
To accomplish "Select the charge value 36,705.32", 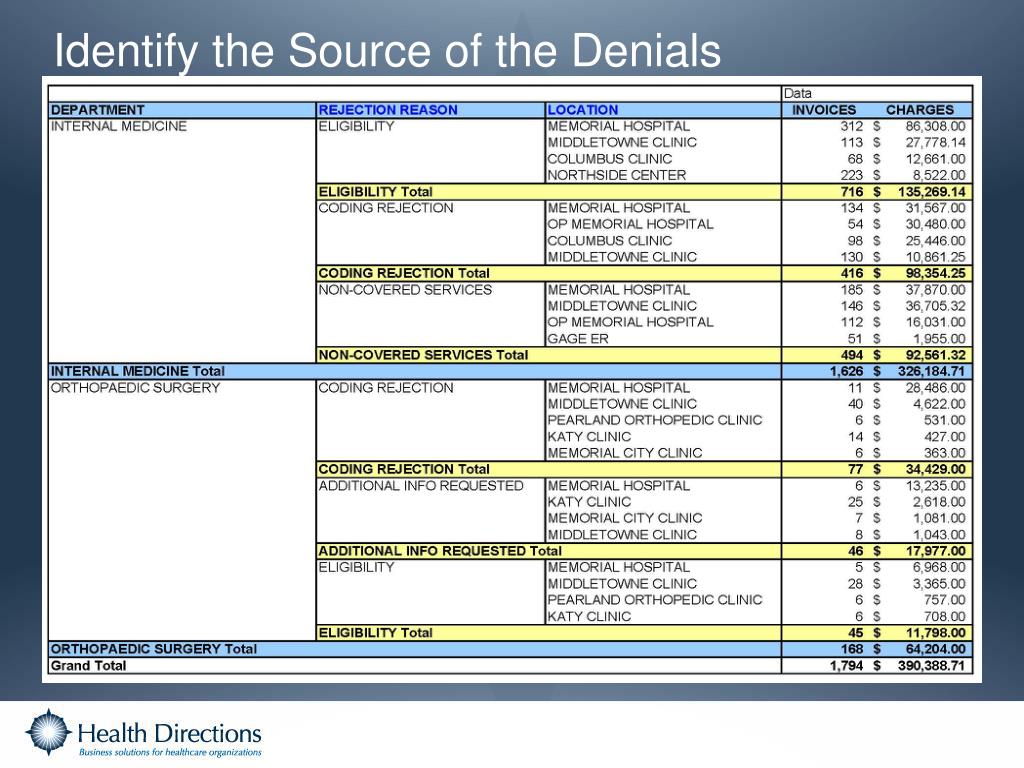I will click(x=935, y=306).
